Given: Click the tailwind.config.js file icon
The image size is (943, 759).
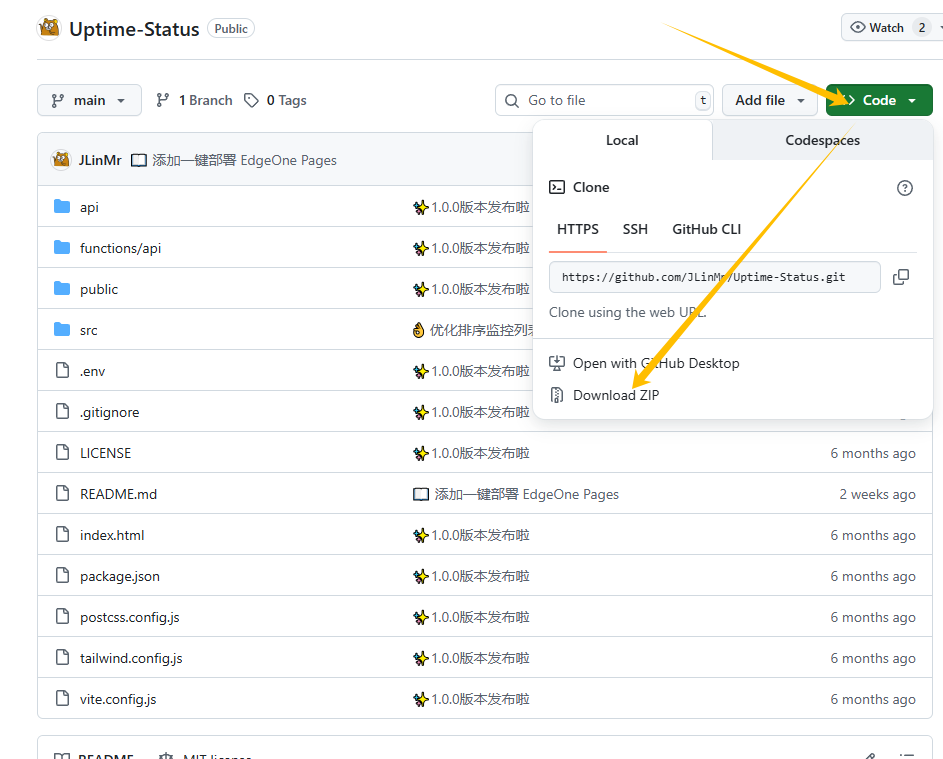Looking at the screenshot, I should 62,657.
